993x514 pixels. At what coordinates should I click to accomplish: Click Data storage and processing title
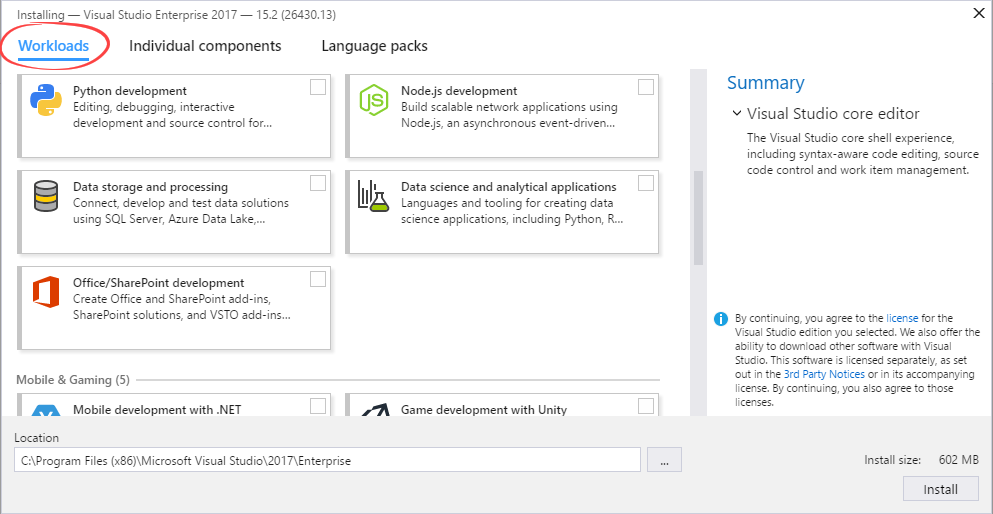point(151,187)
